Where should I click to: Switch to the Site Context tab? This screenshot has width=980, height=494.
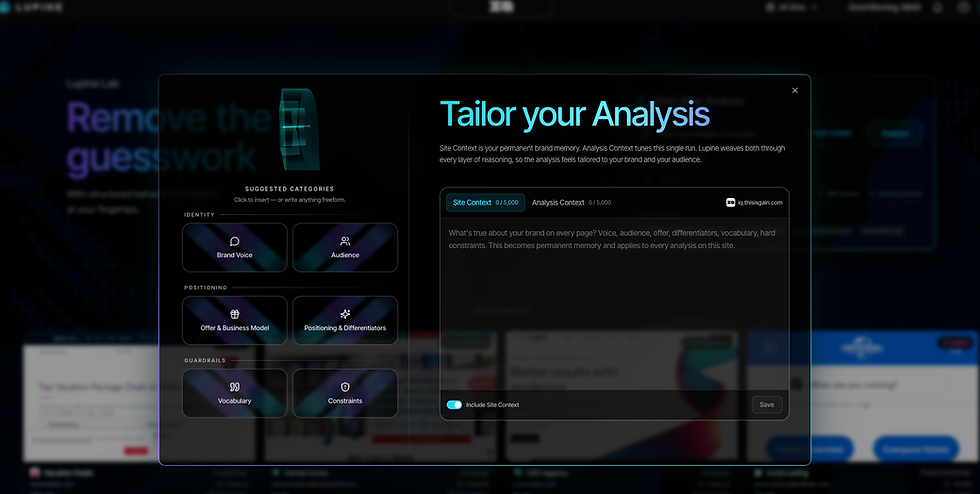pyautogui.click(x=486, y=203)
